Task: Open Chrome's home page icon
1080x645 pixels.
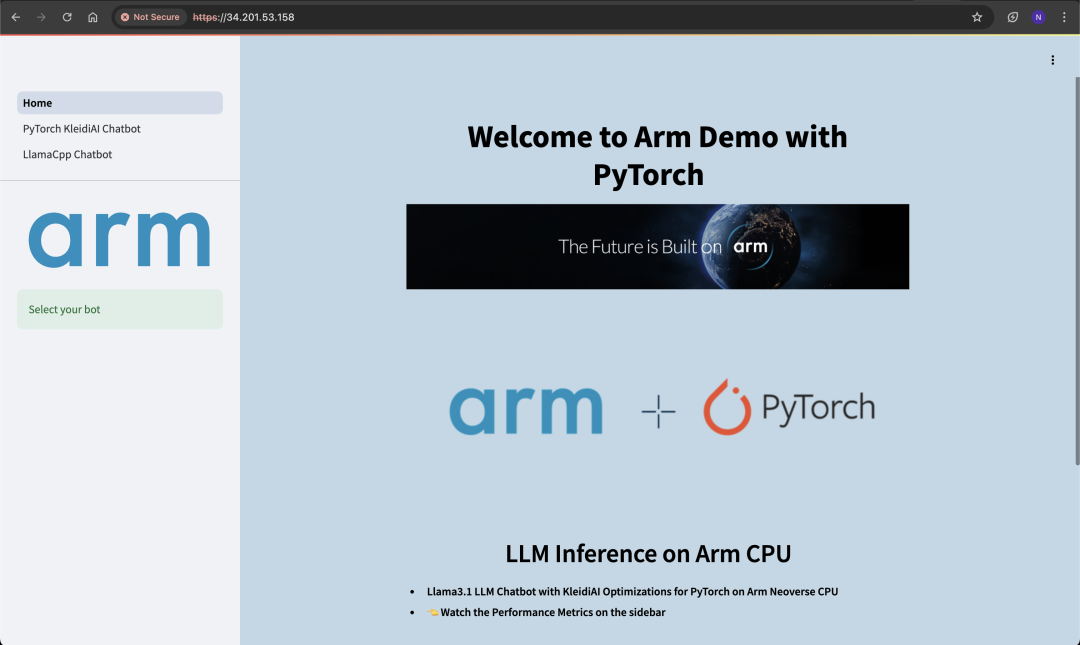Action: tap(92, 17)
